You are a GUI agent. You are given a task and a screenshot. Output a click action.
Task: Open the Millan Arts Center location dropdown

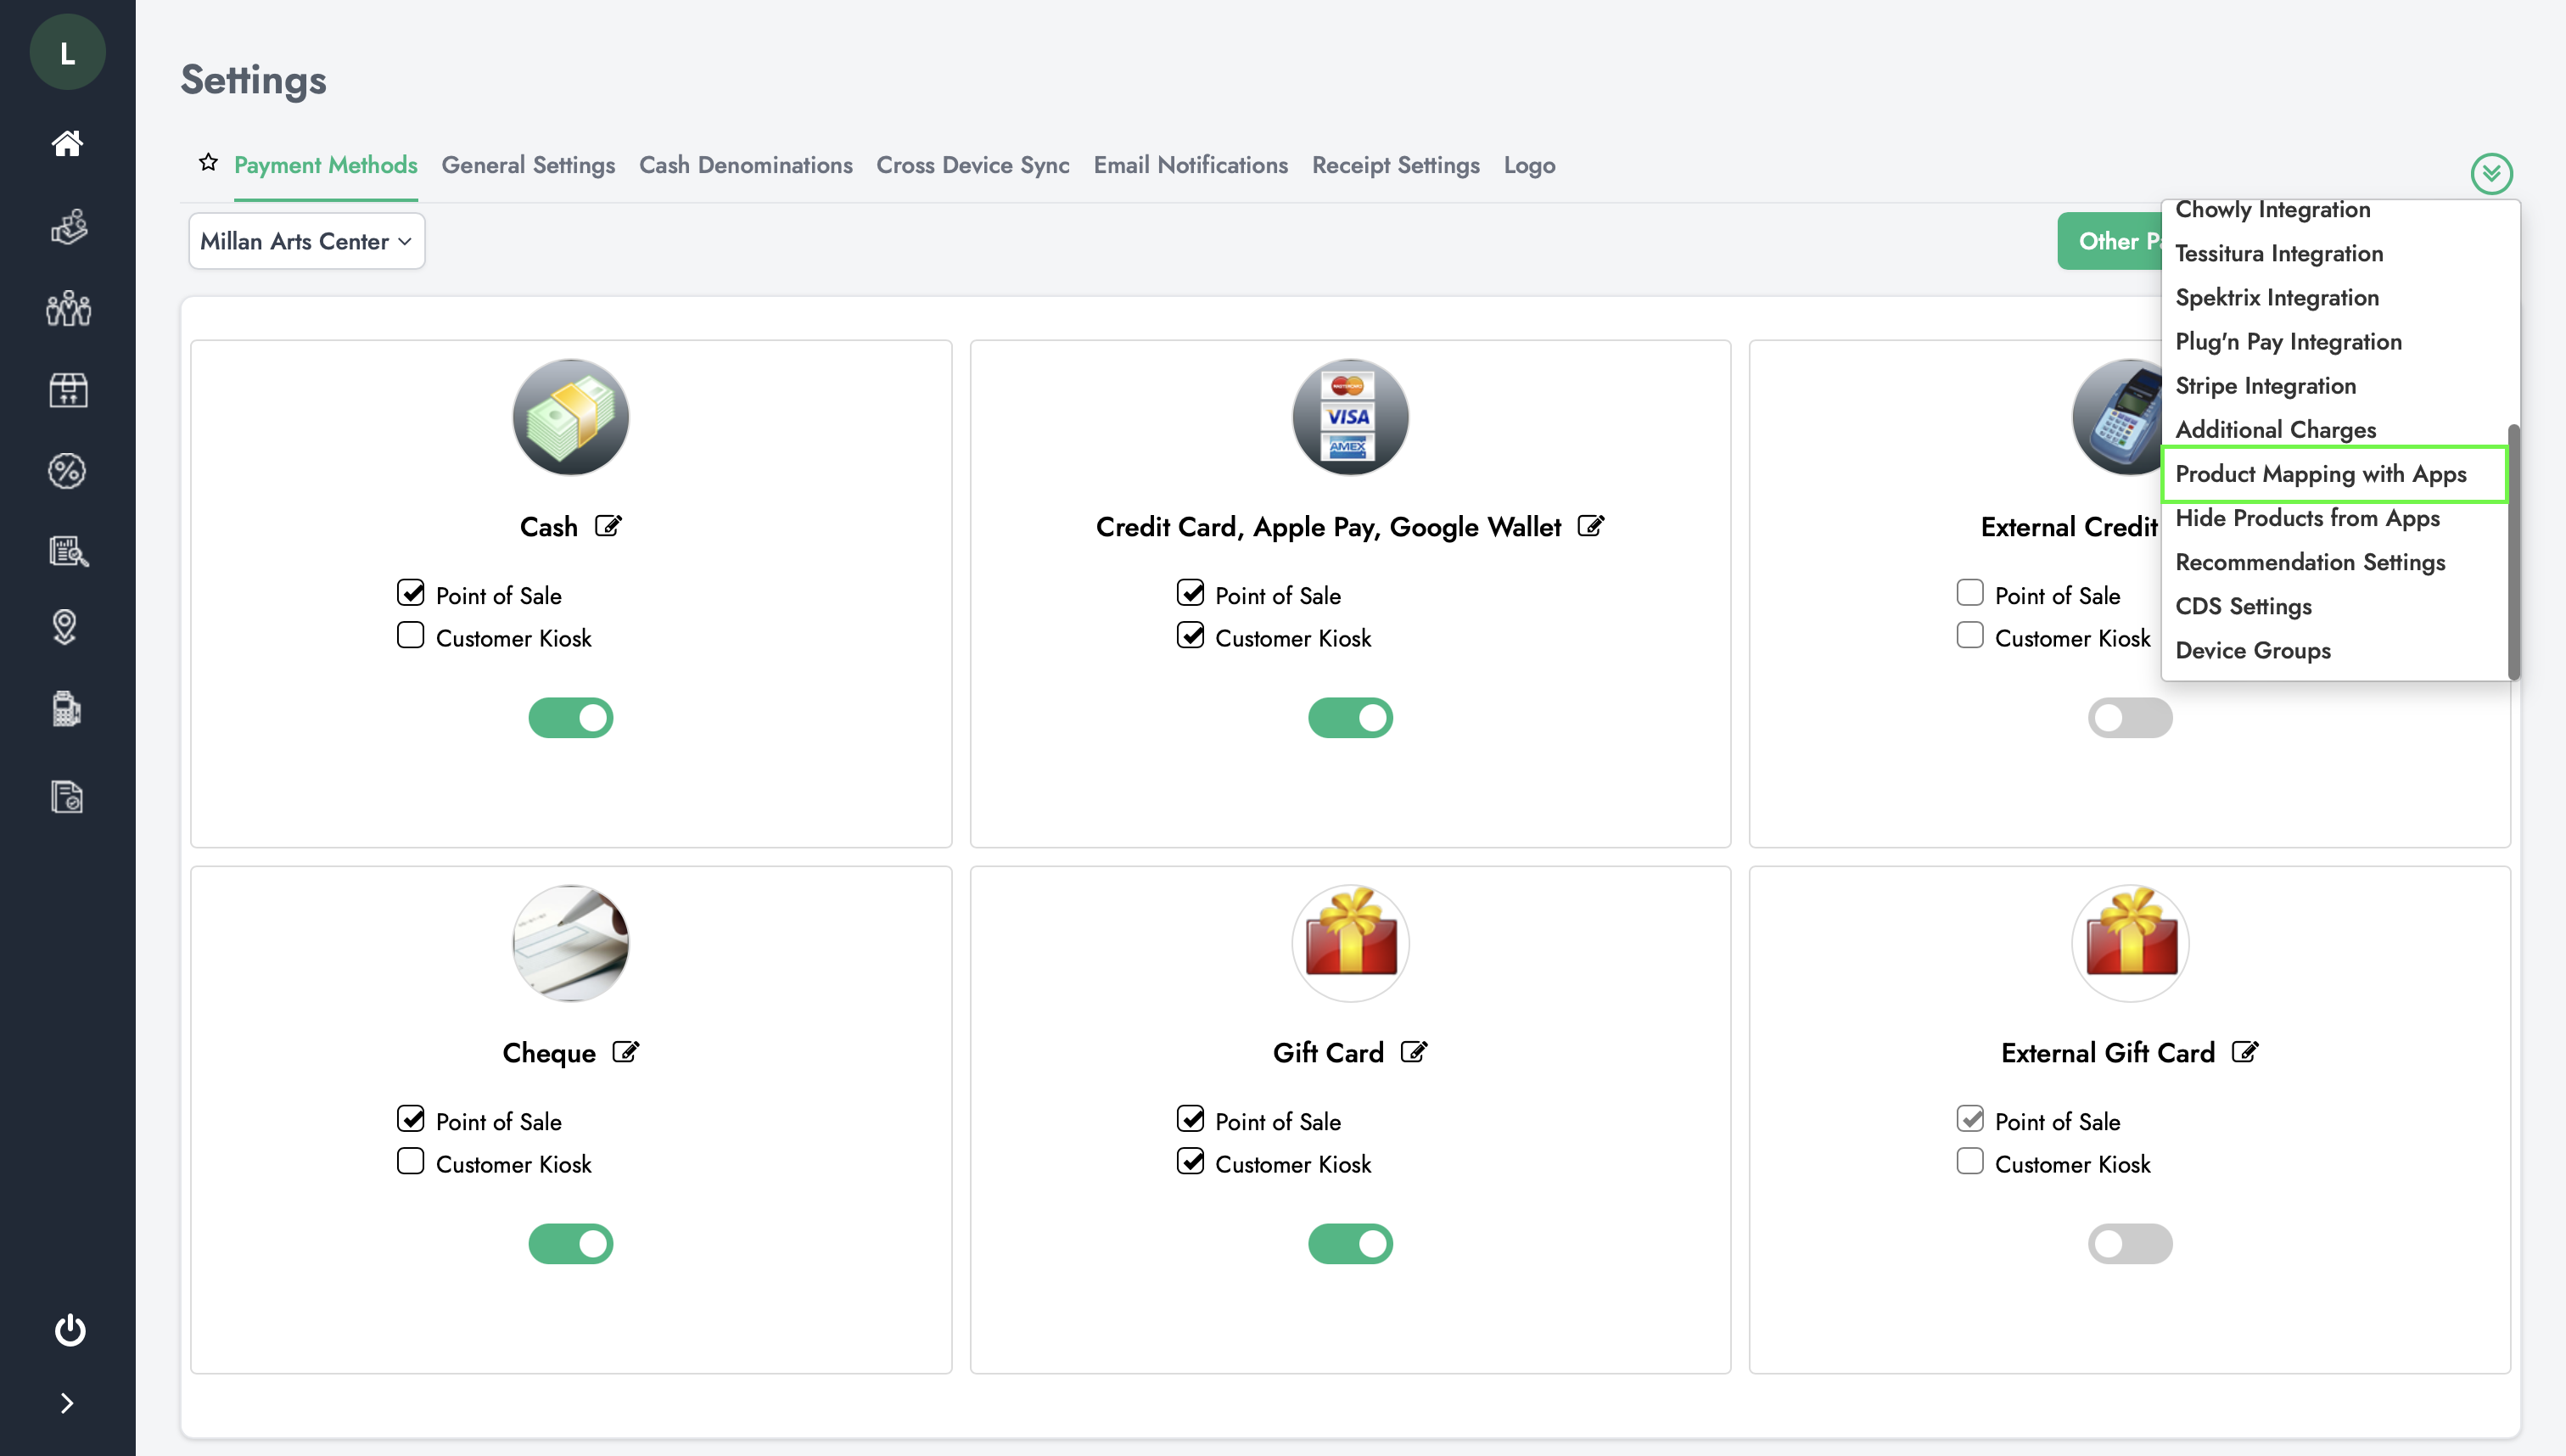(x=306, y=241)
